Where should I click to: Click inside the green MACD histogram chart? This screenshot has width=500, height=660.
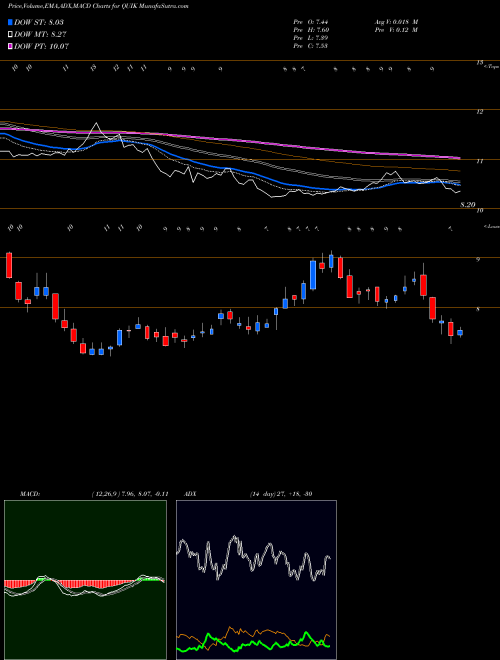point(85,580)
